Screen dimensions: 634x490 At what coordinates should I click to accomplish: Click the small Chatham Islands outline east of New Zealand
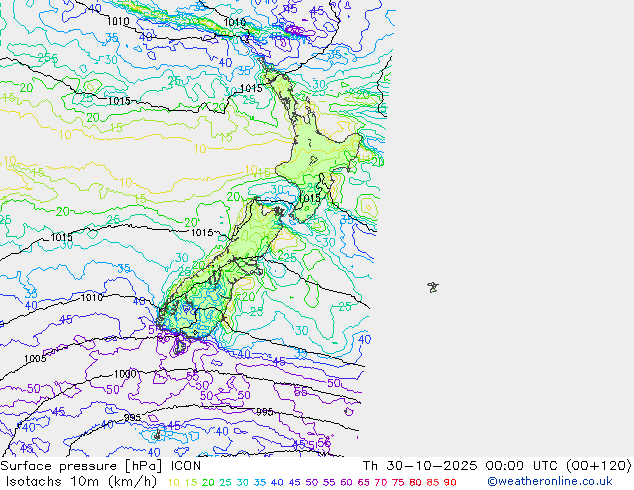tap(433, 287)
